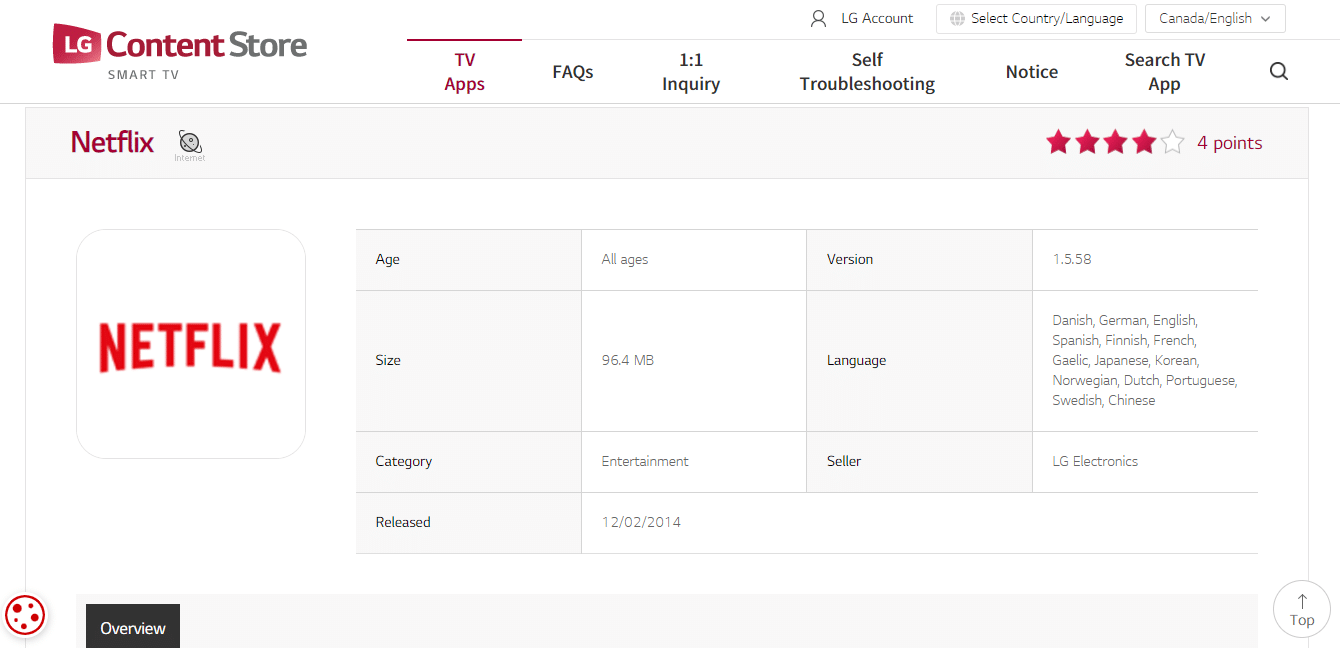Click the '4 points' rating text

(x=1230, y=143)
